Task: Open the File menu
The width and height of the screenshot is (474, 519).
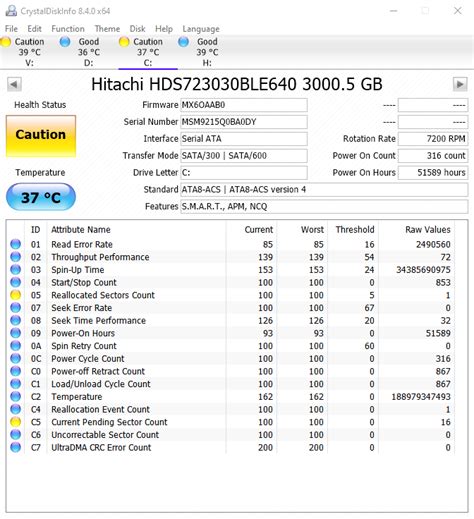Action: [x=11, y=29]
